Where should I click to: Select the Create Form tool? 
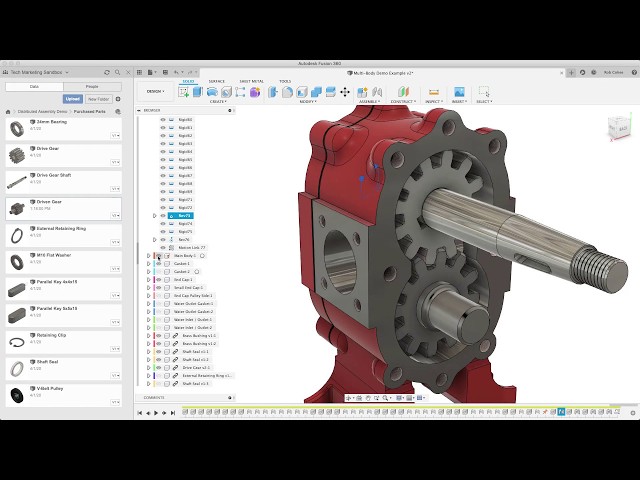pos(255,92)
